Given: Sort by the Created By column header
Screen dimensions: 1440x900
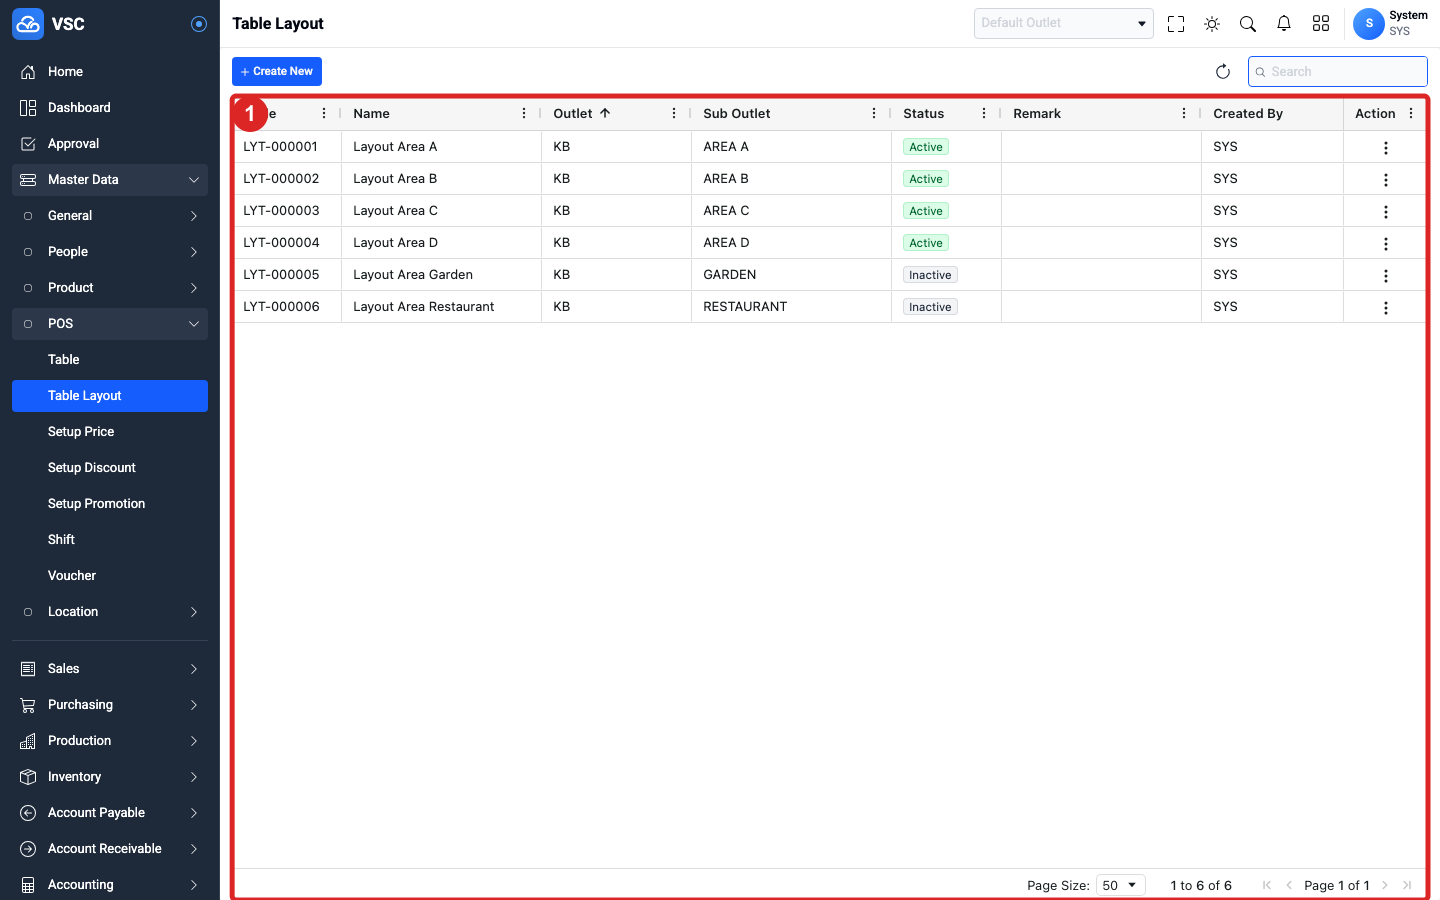Looking at the screenshot, I should (x=1248, y=114).
